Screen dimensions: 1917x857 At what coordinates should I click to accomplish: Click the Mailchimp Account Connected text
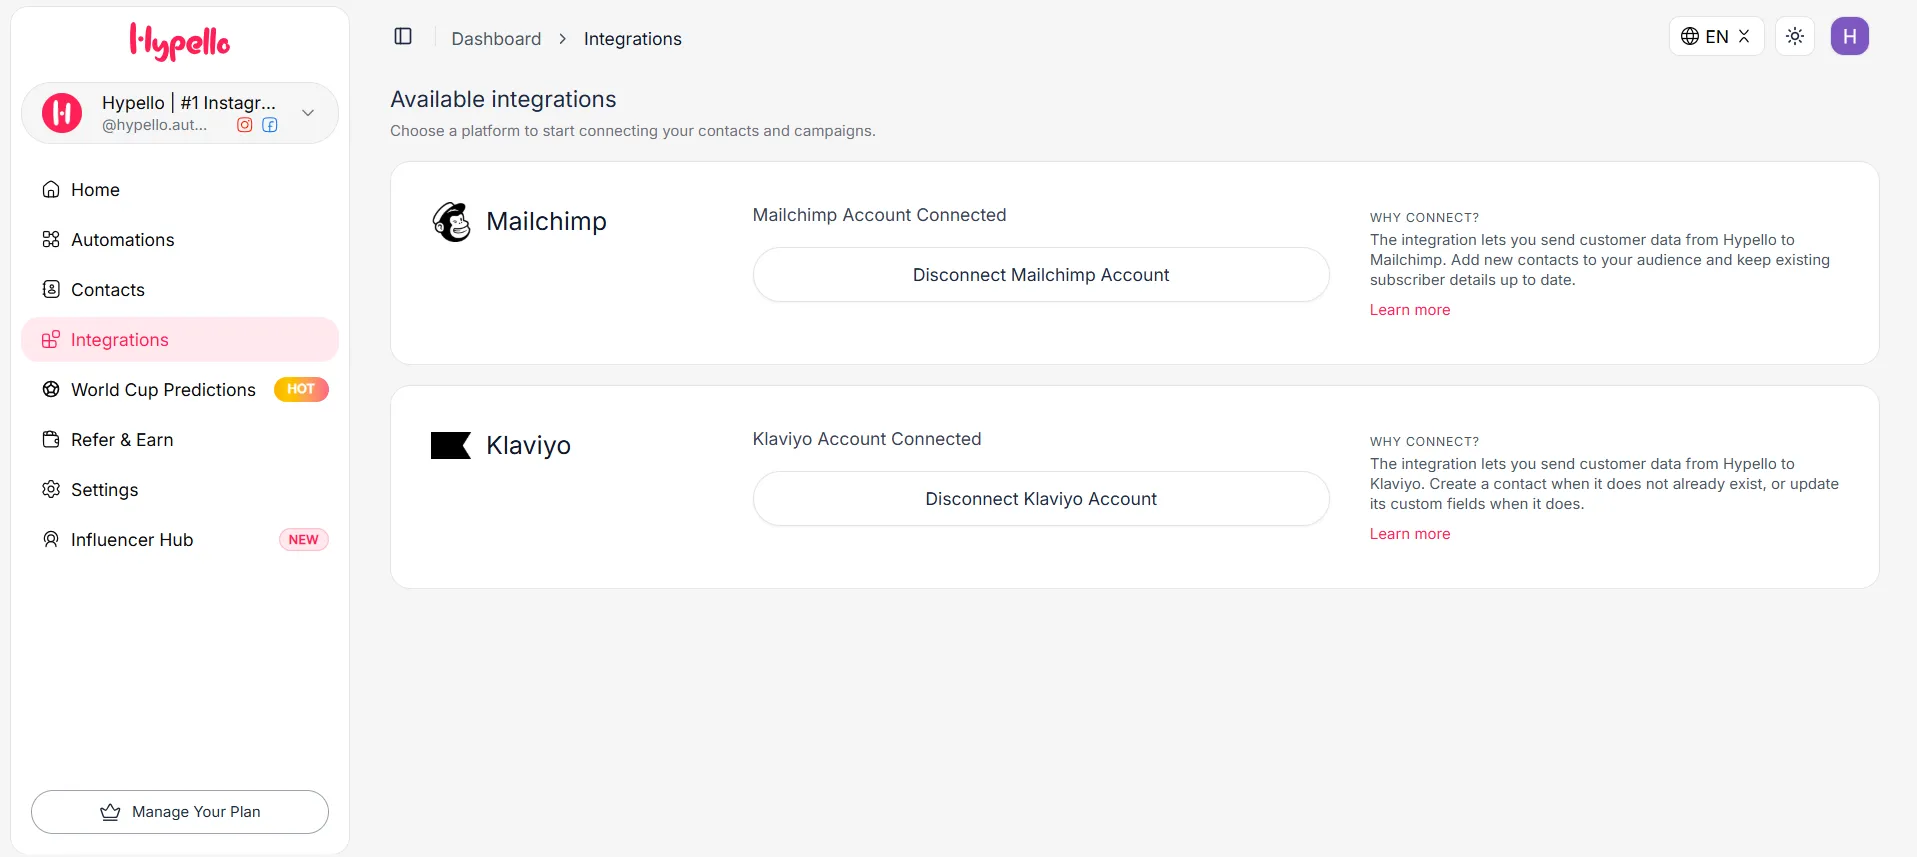click(x=880, y=215)
